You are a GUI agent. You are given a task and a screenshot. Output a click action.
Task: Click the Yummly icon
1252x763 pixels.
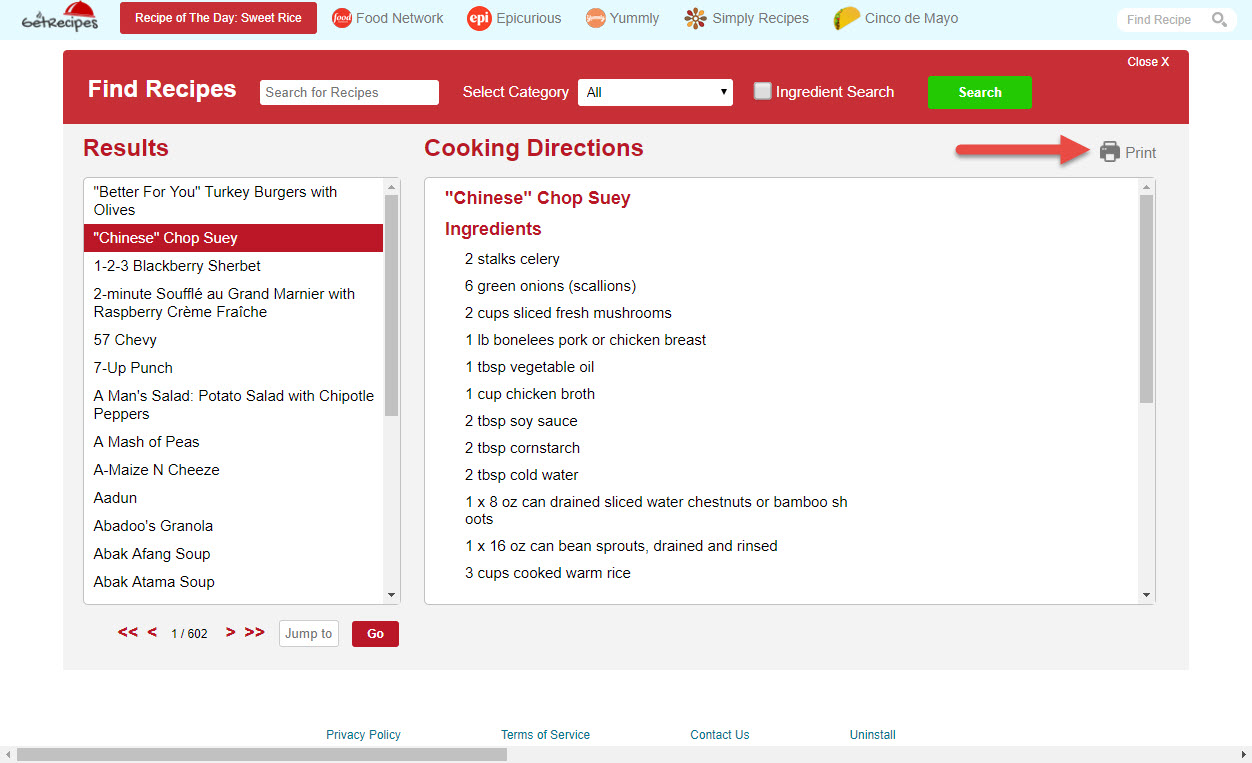point(596,18)
